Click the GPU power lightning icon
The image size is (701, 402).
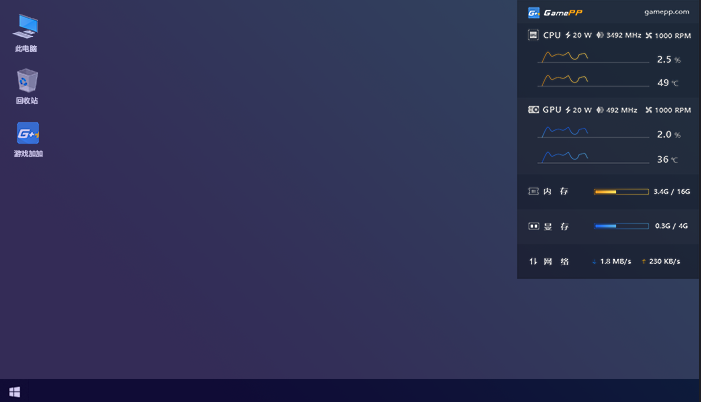[568, 110]
